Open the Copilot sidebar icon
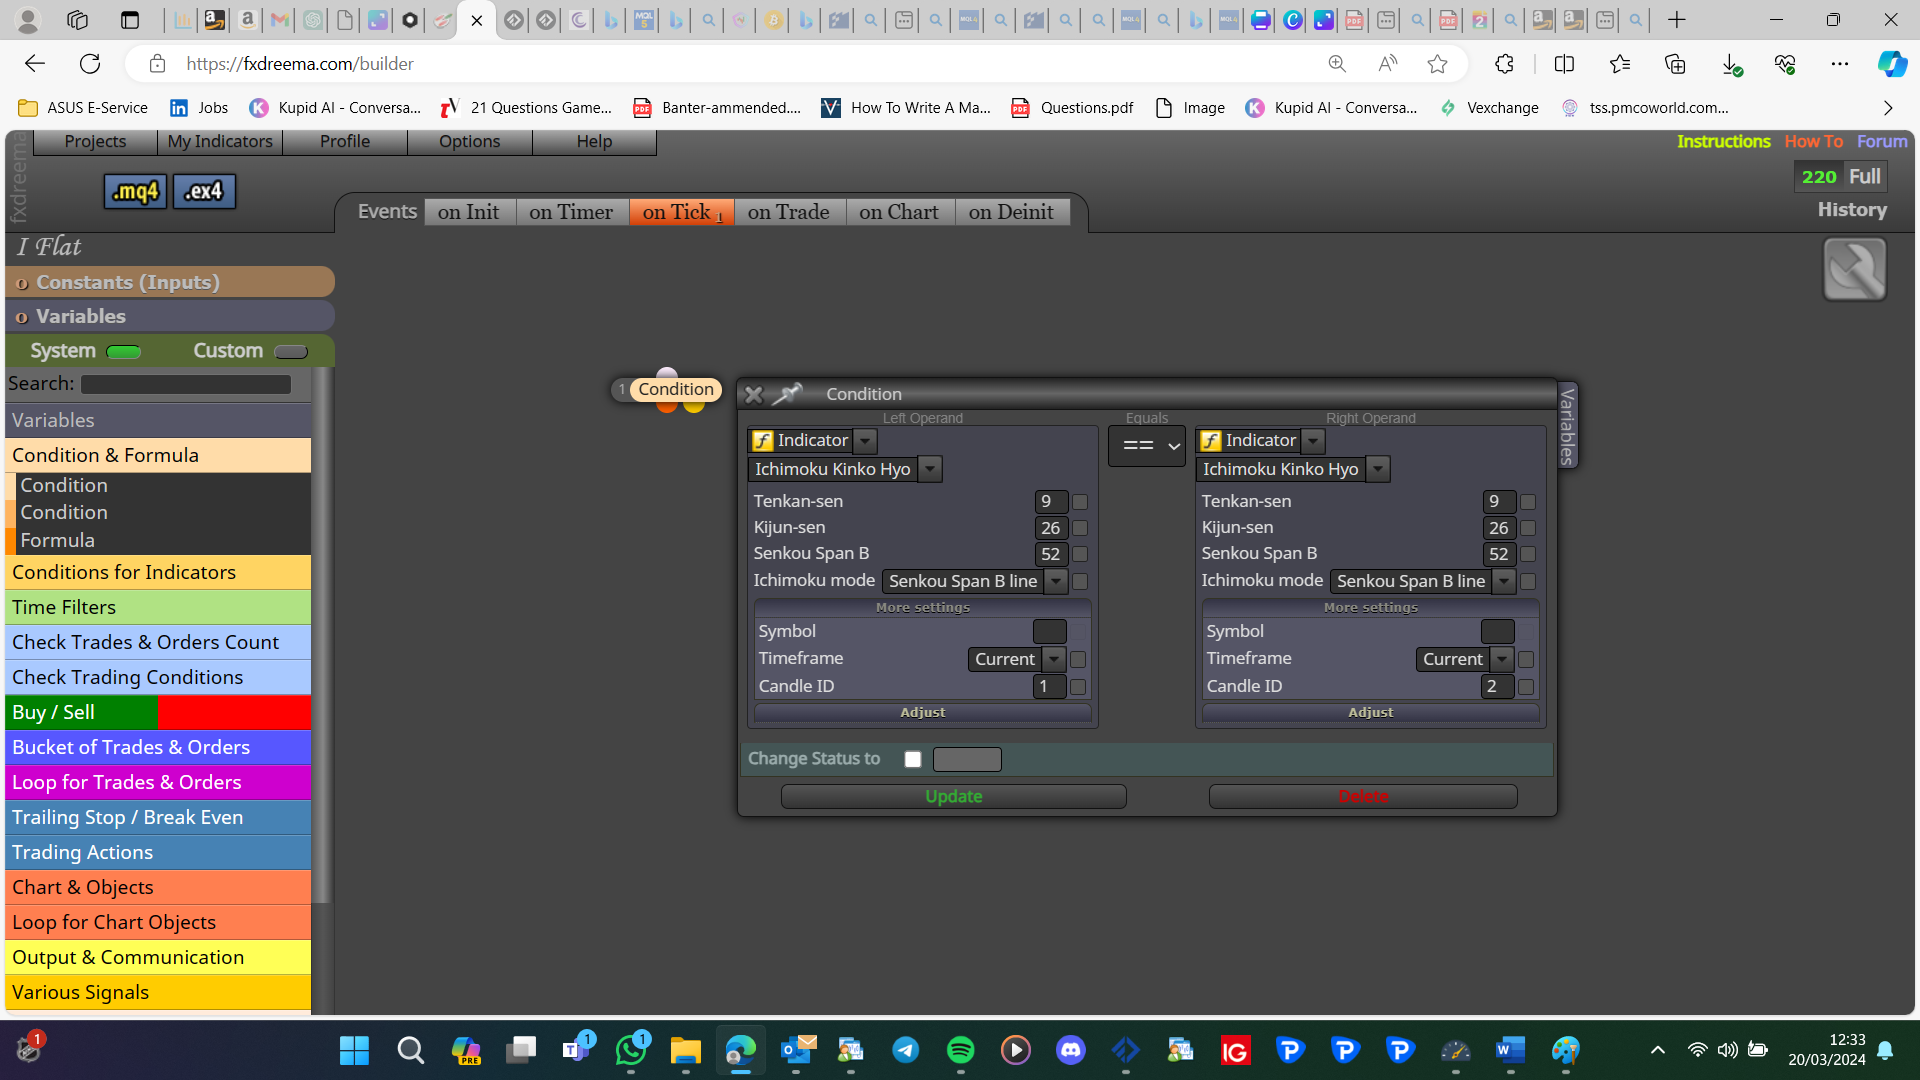Screen dimensions: 1920x1080 click(1892, 64)
